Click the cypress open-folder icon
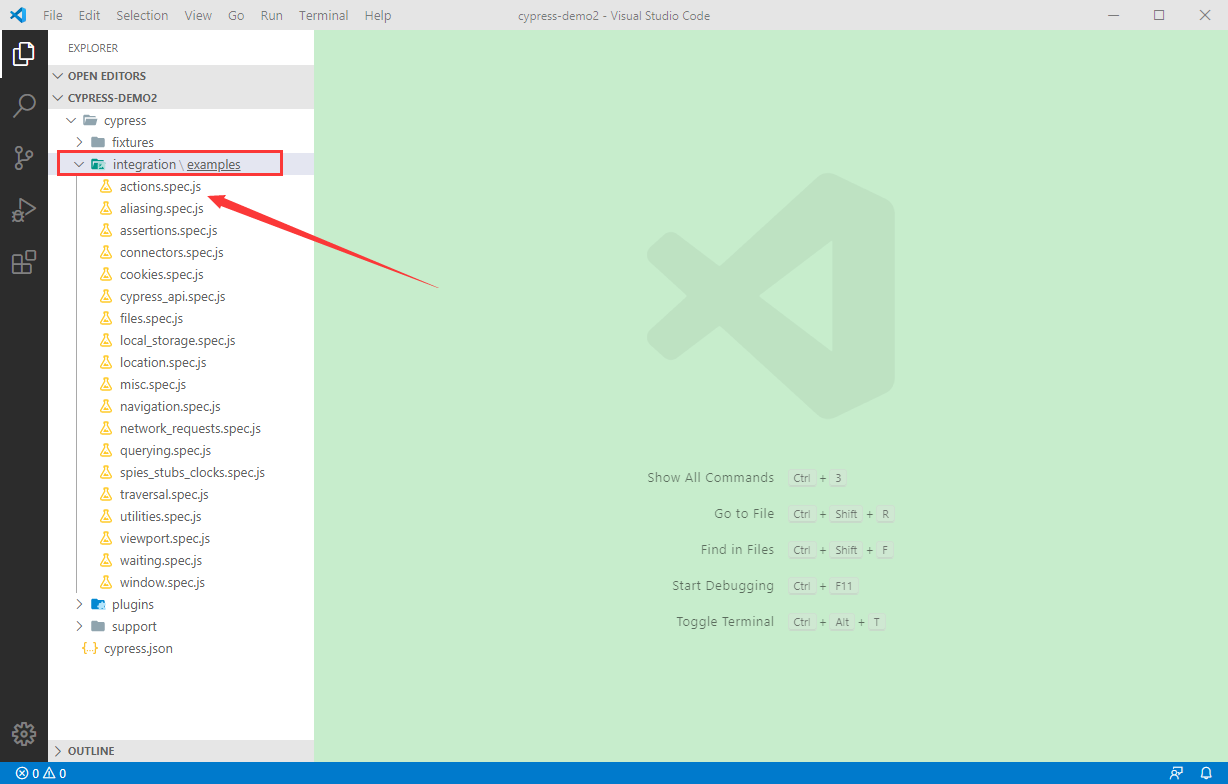The width and height of the screenshot is (1228, 784). pos(90,121)
